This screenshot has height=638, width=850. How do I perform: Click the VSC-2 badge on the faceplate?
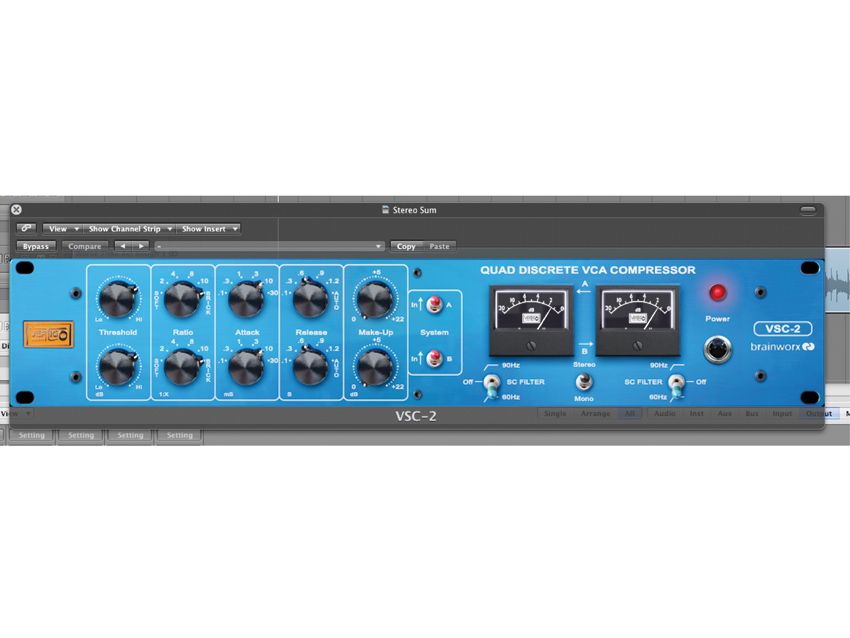coord(782,328)
